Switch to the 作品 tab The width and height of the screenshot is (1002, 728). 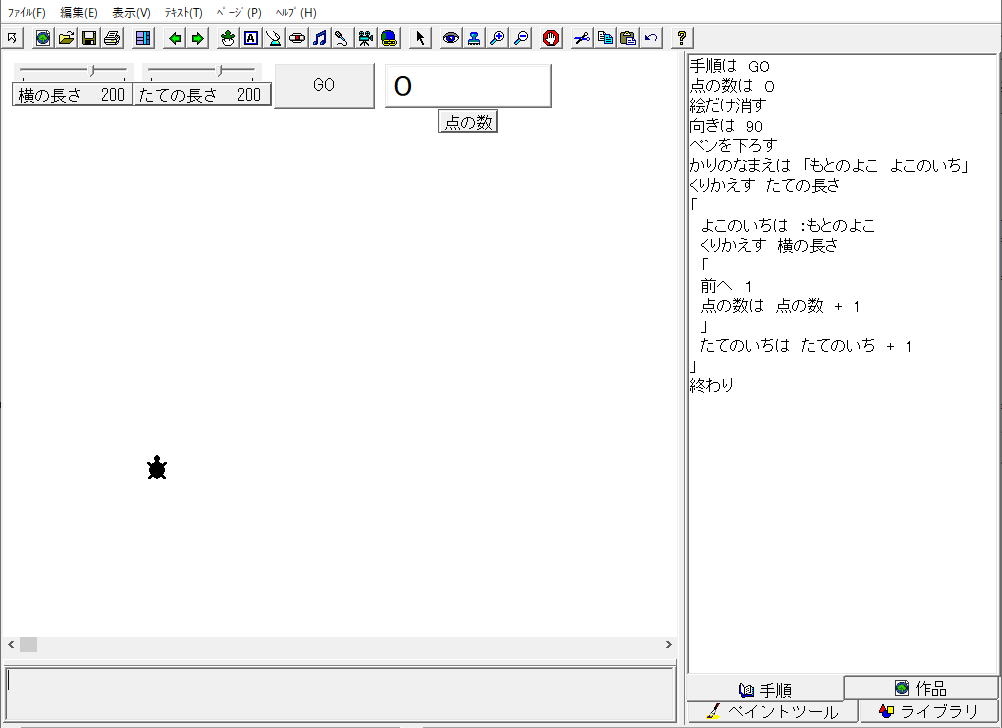(x=921, y=688)
